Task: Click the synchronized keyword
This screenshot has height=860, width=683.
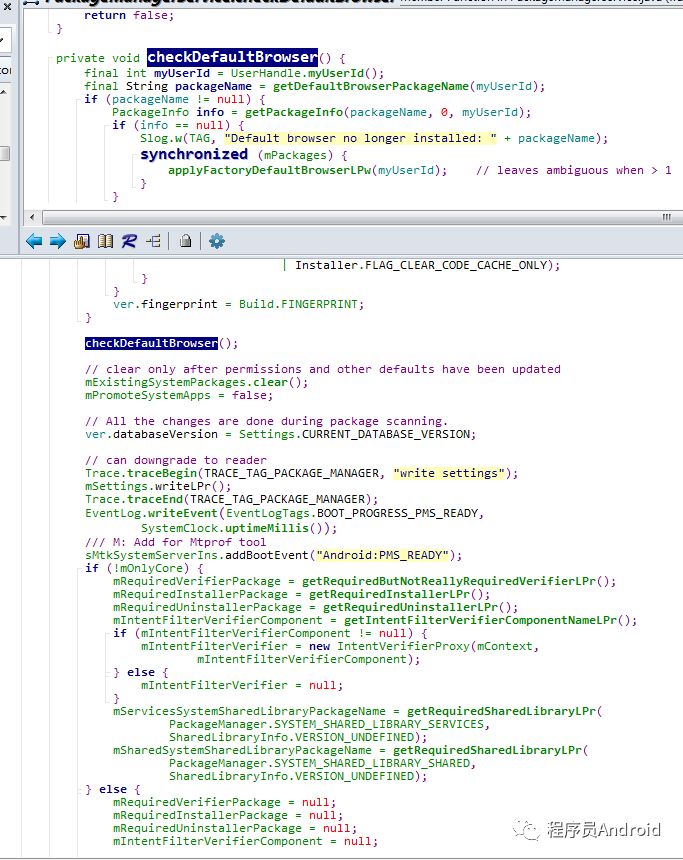Action: point(194,155)
